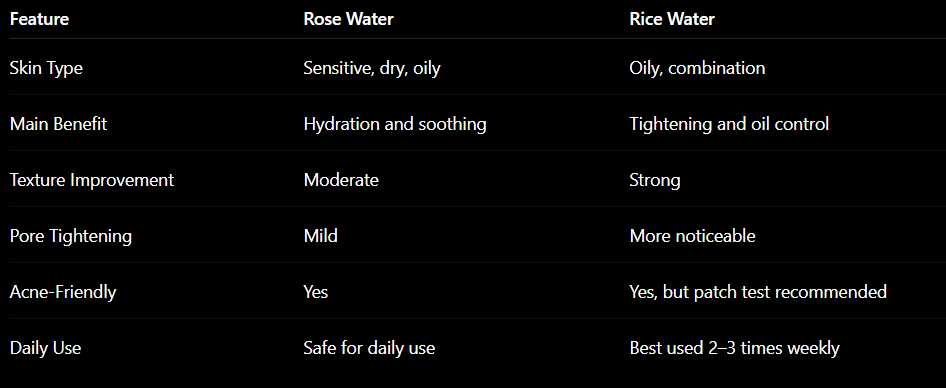Click 'Yes, but patch test recommended' cell

(758, 293)
